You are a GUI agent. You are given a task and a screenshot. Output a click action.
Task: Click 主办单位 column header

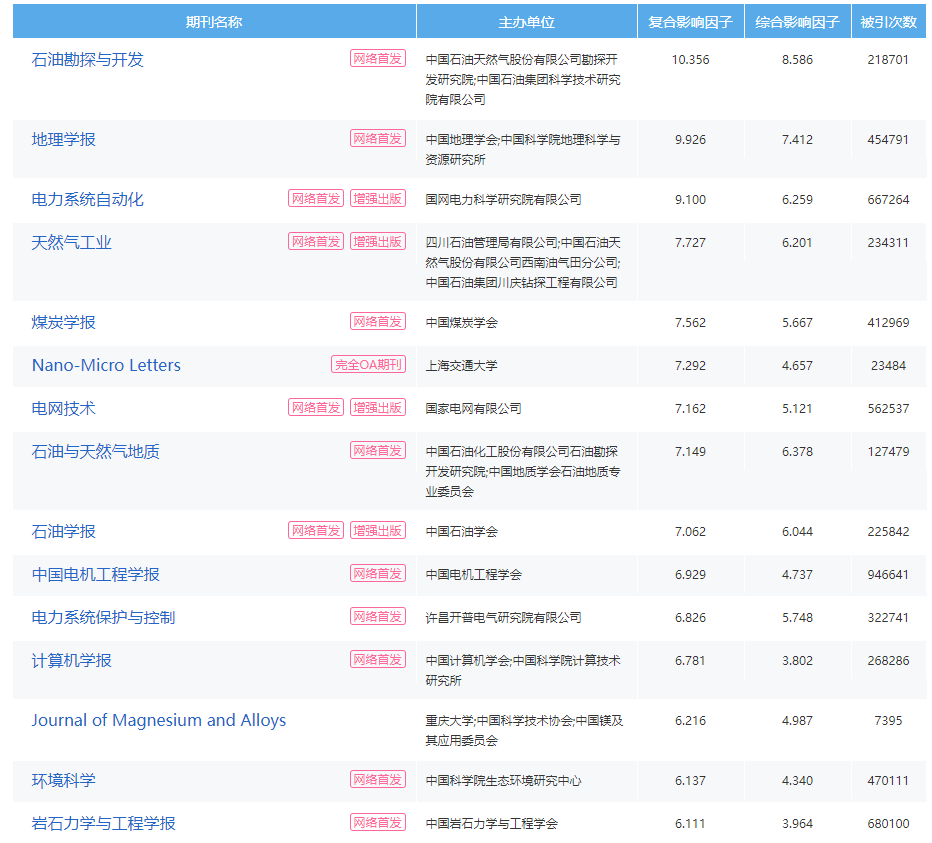tap(527, 22)
